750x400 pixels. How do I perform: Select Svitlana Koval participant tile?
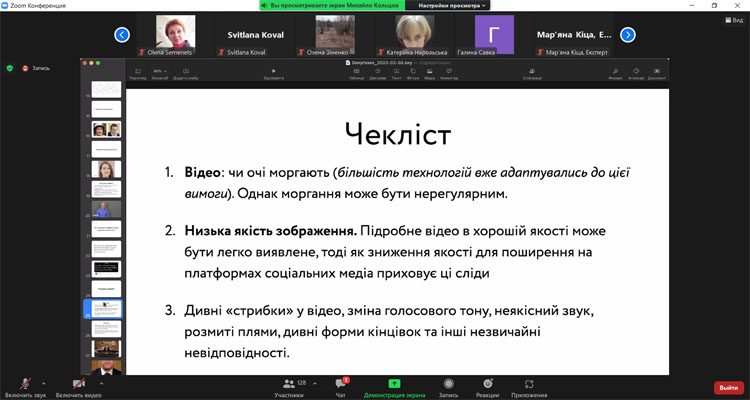(255, 35)
